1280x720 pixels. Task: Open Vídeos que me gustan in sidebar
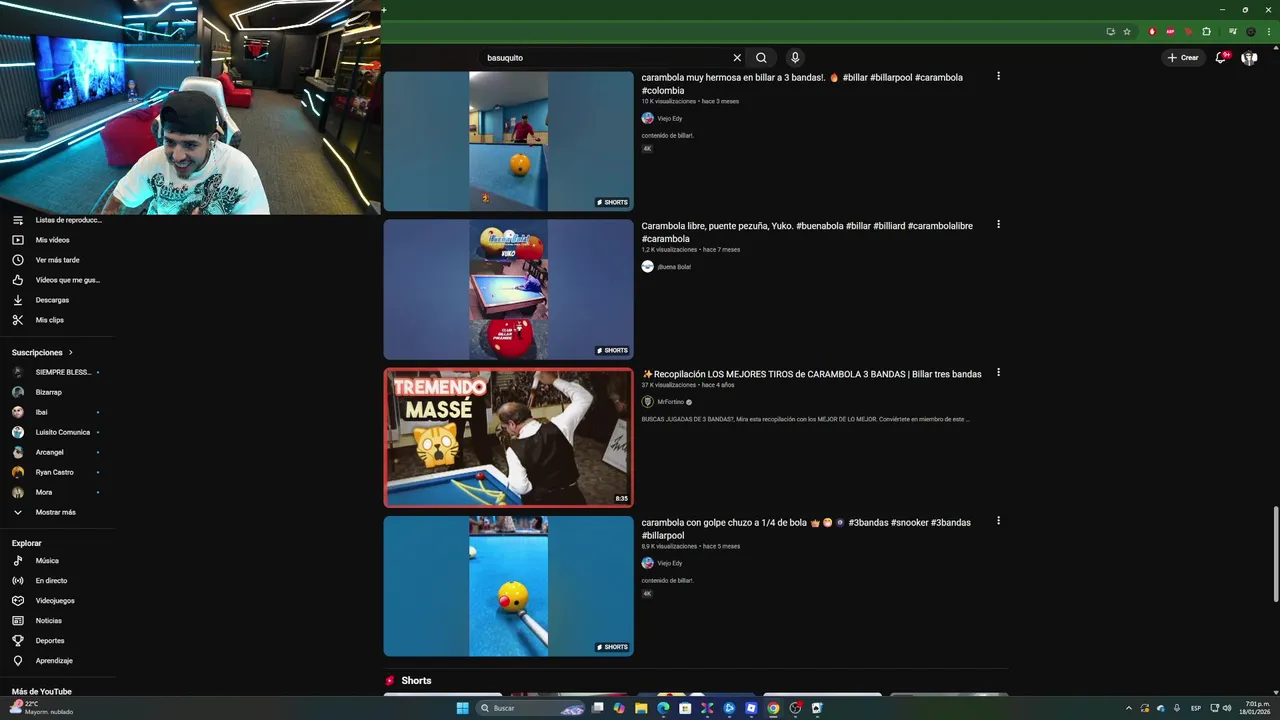(x=57, y=280)
